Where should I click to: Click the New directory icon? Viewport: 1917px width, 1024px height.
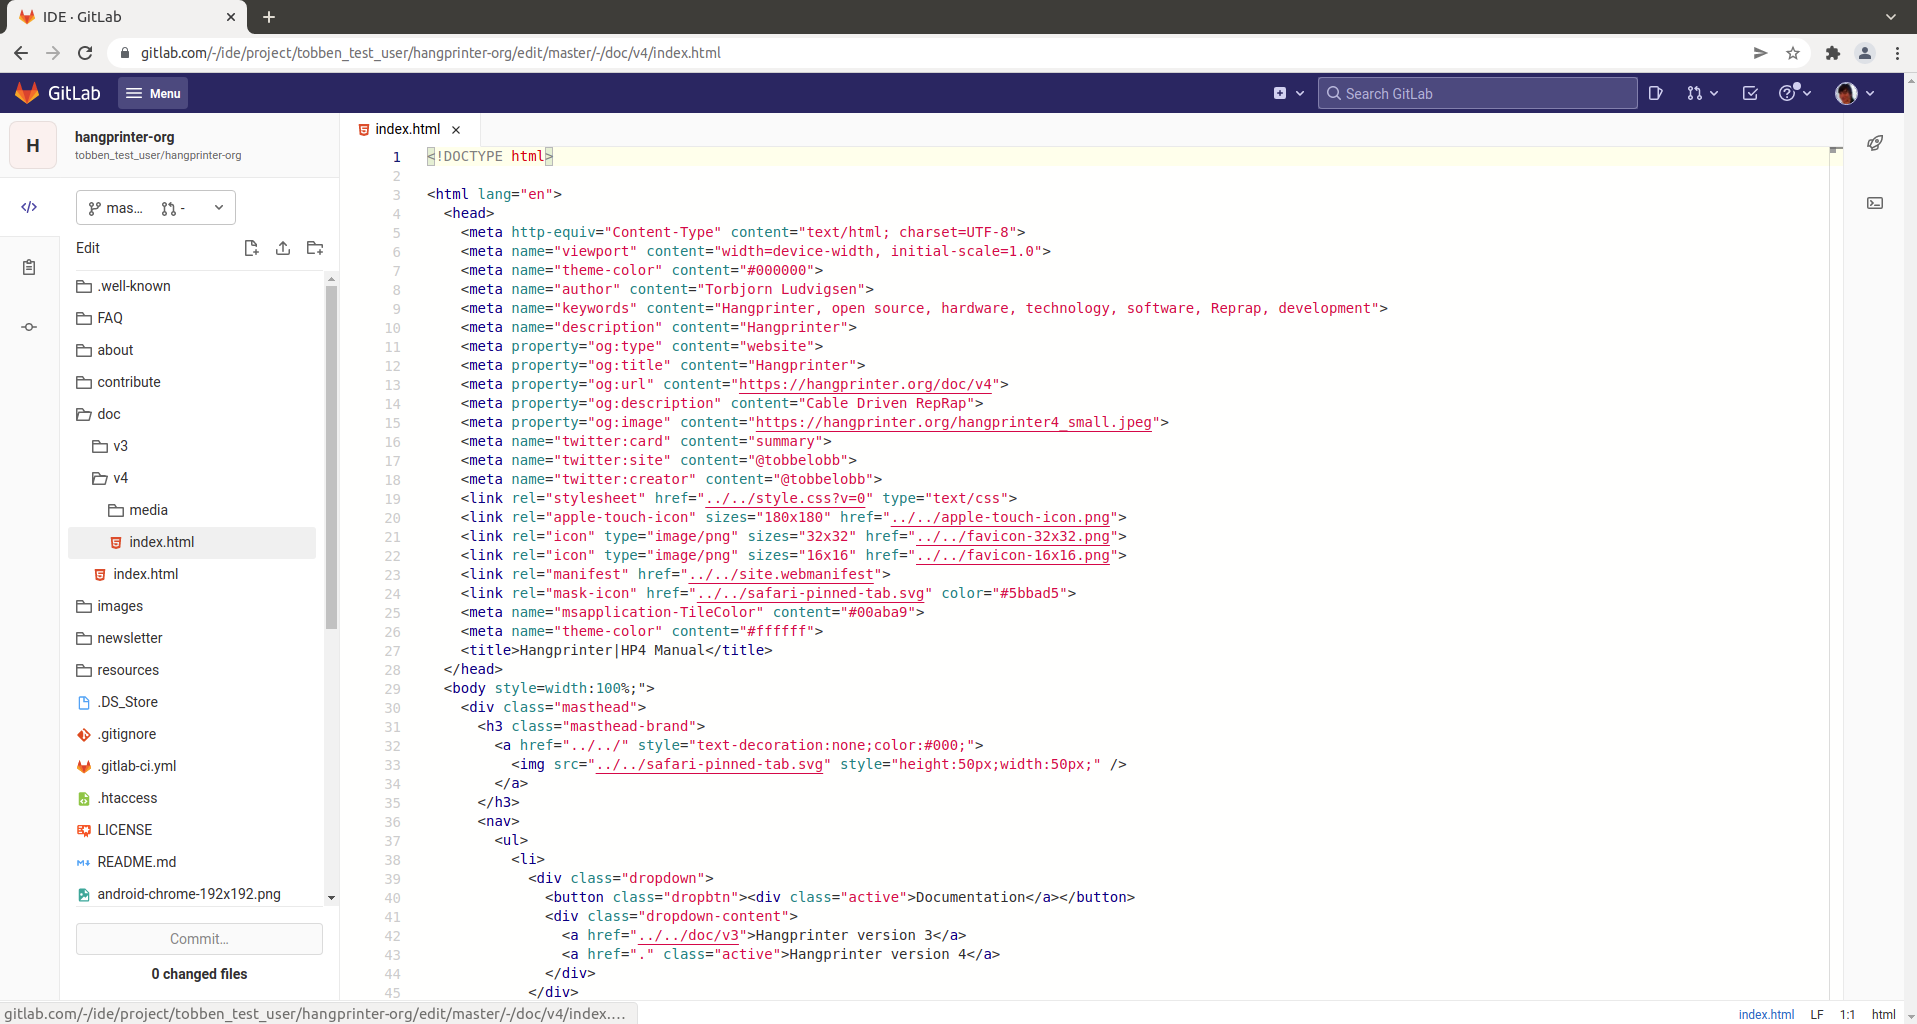(315, 248)
